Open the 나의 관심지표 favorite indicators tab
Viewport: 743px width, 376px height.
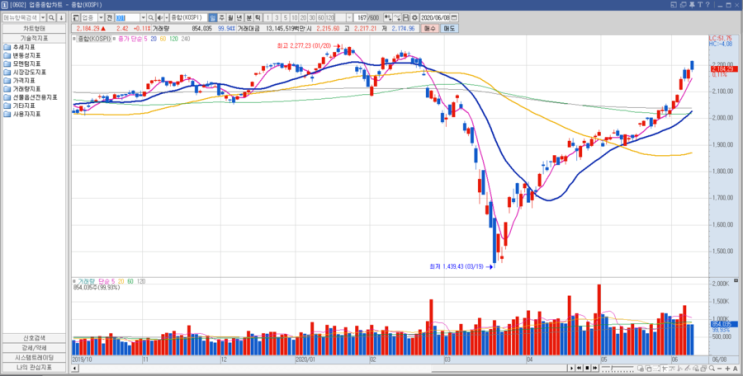click(34, 367)
